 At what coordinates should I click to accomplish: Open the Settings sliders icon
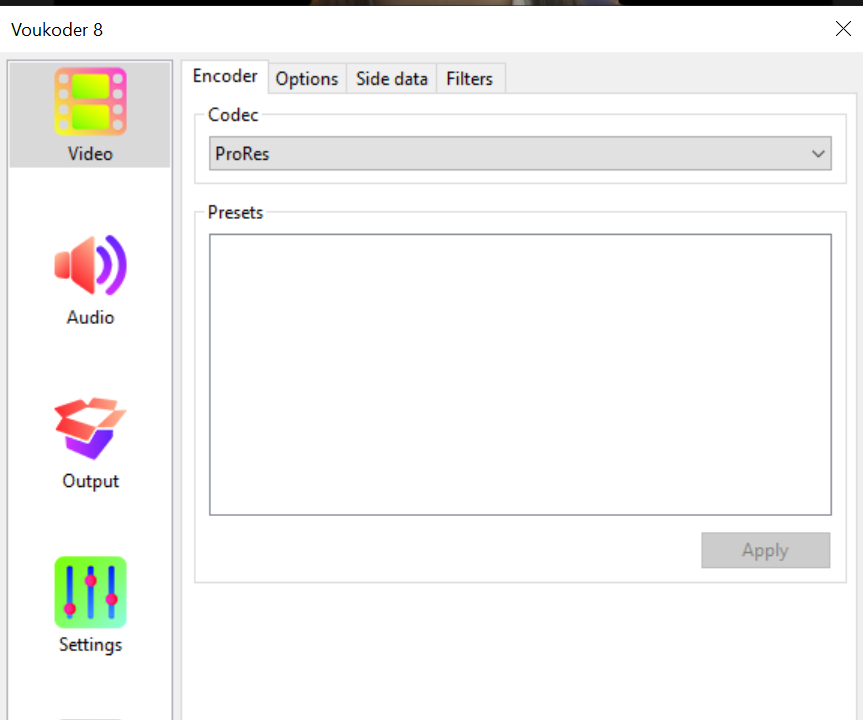click(x=90, y=592)
